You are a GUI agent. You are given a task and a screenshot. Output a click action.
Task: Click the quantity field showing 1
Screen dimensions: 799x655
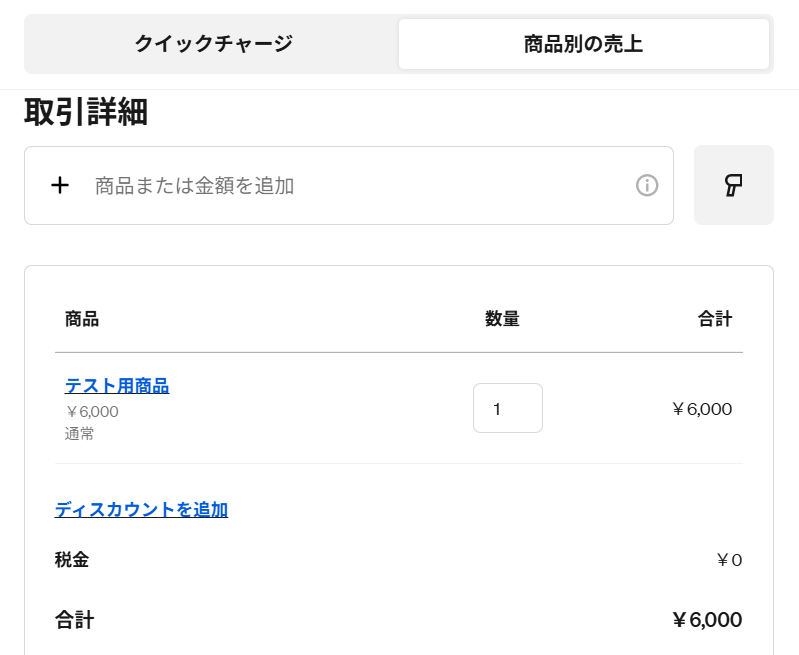click(x=508, y=408)
